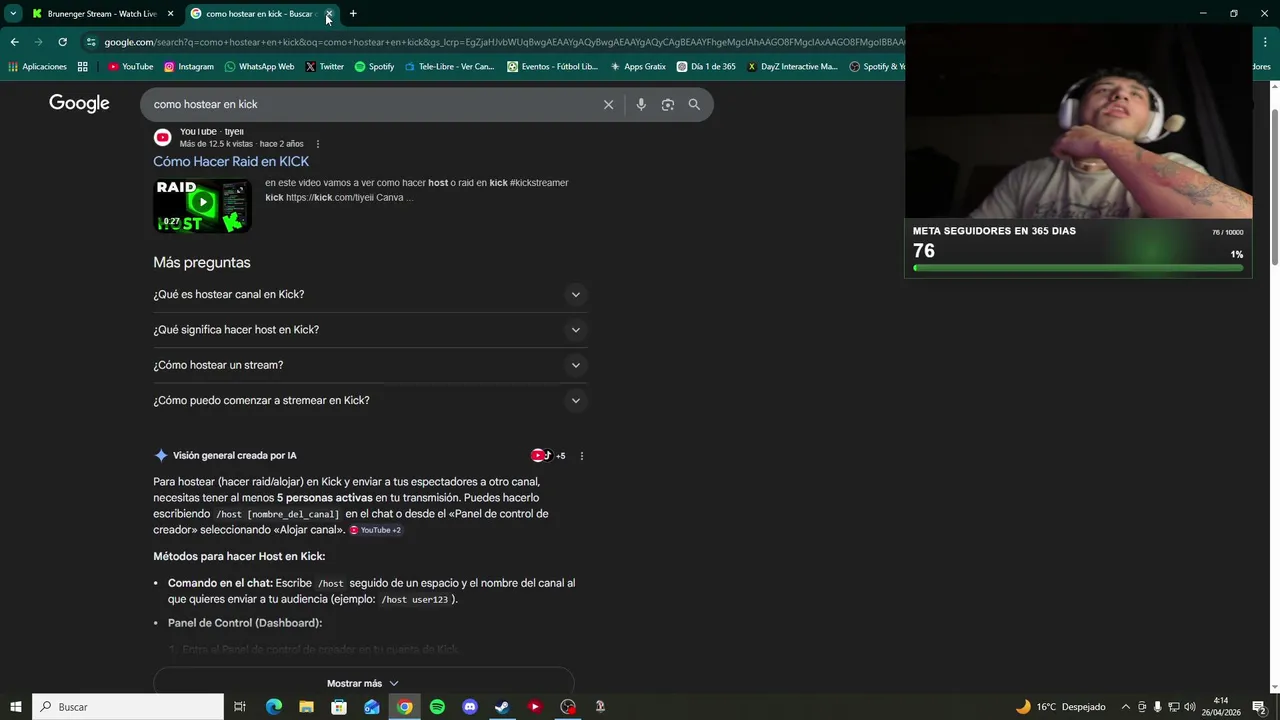This screenshot has height=720, width=1280.
Task: Open Steam from the taskbar
Action: (502, 707)
